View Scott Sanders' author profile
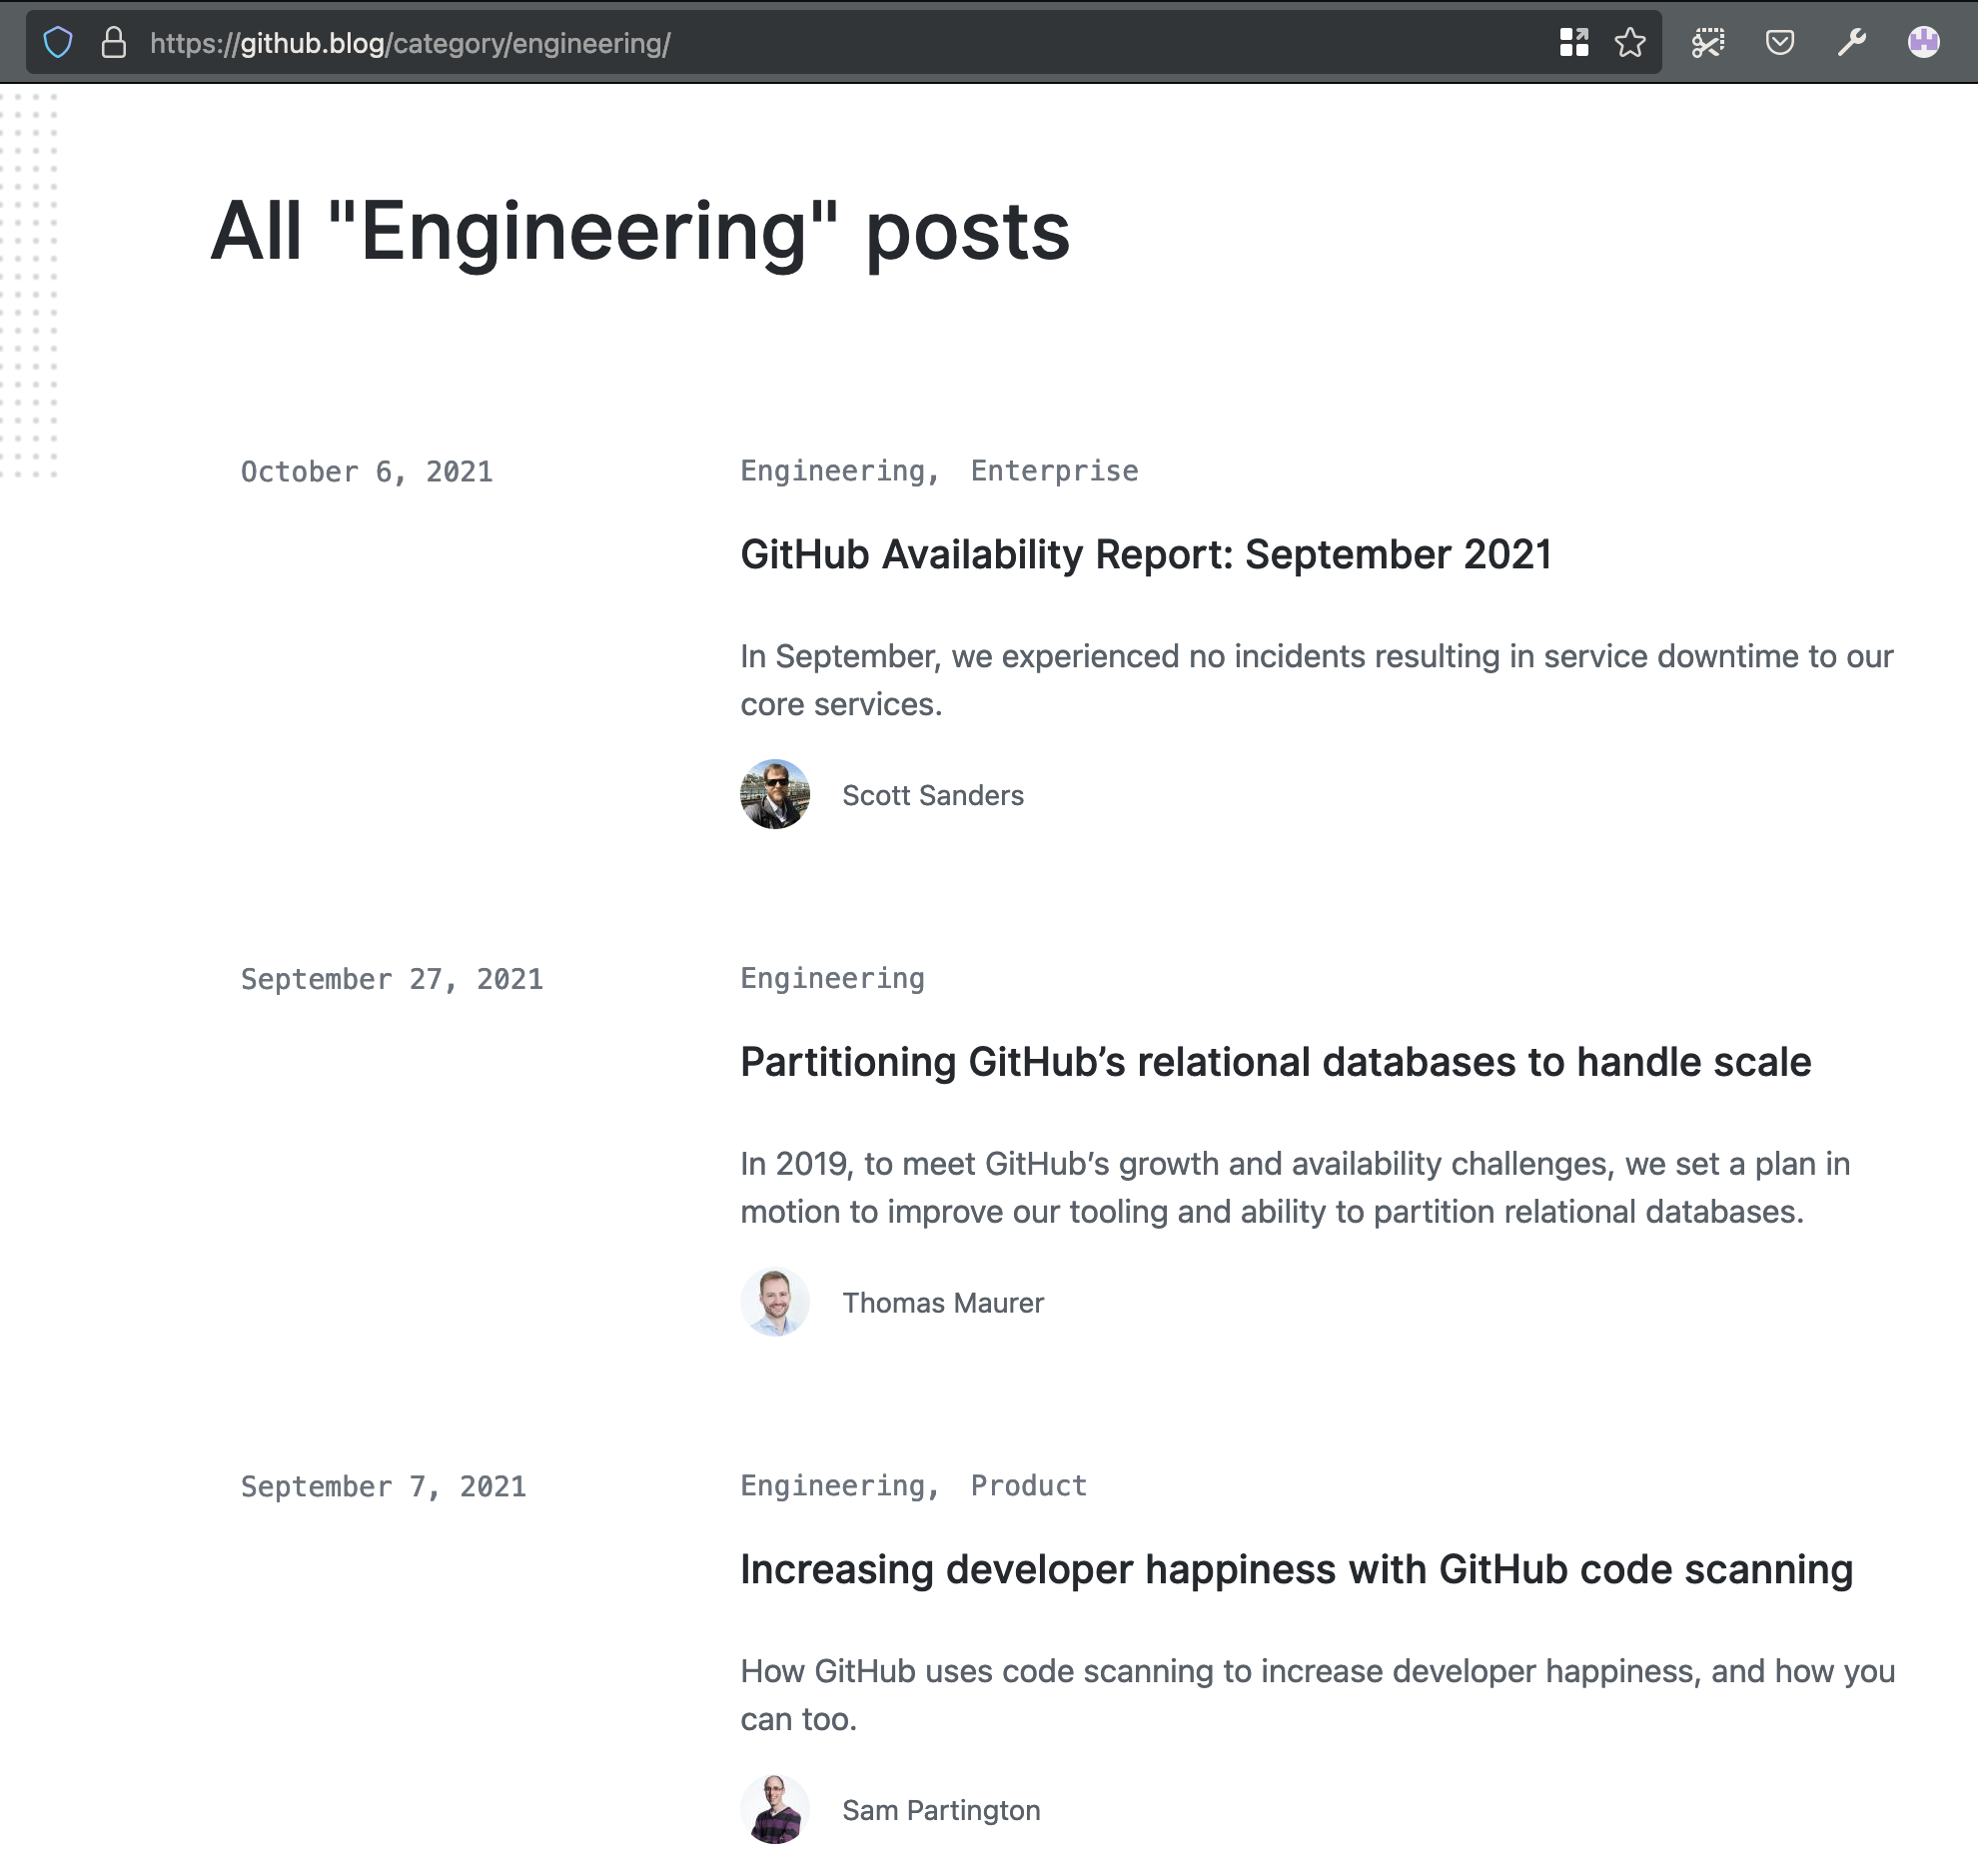Image resolution: width=1978 pixels, height=1876 pixels. tap(933, 795)
